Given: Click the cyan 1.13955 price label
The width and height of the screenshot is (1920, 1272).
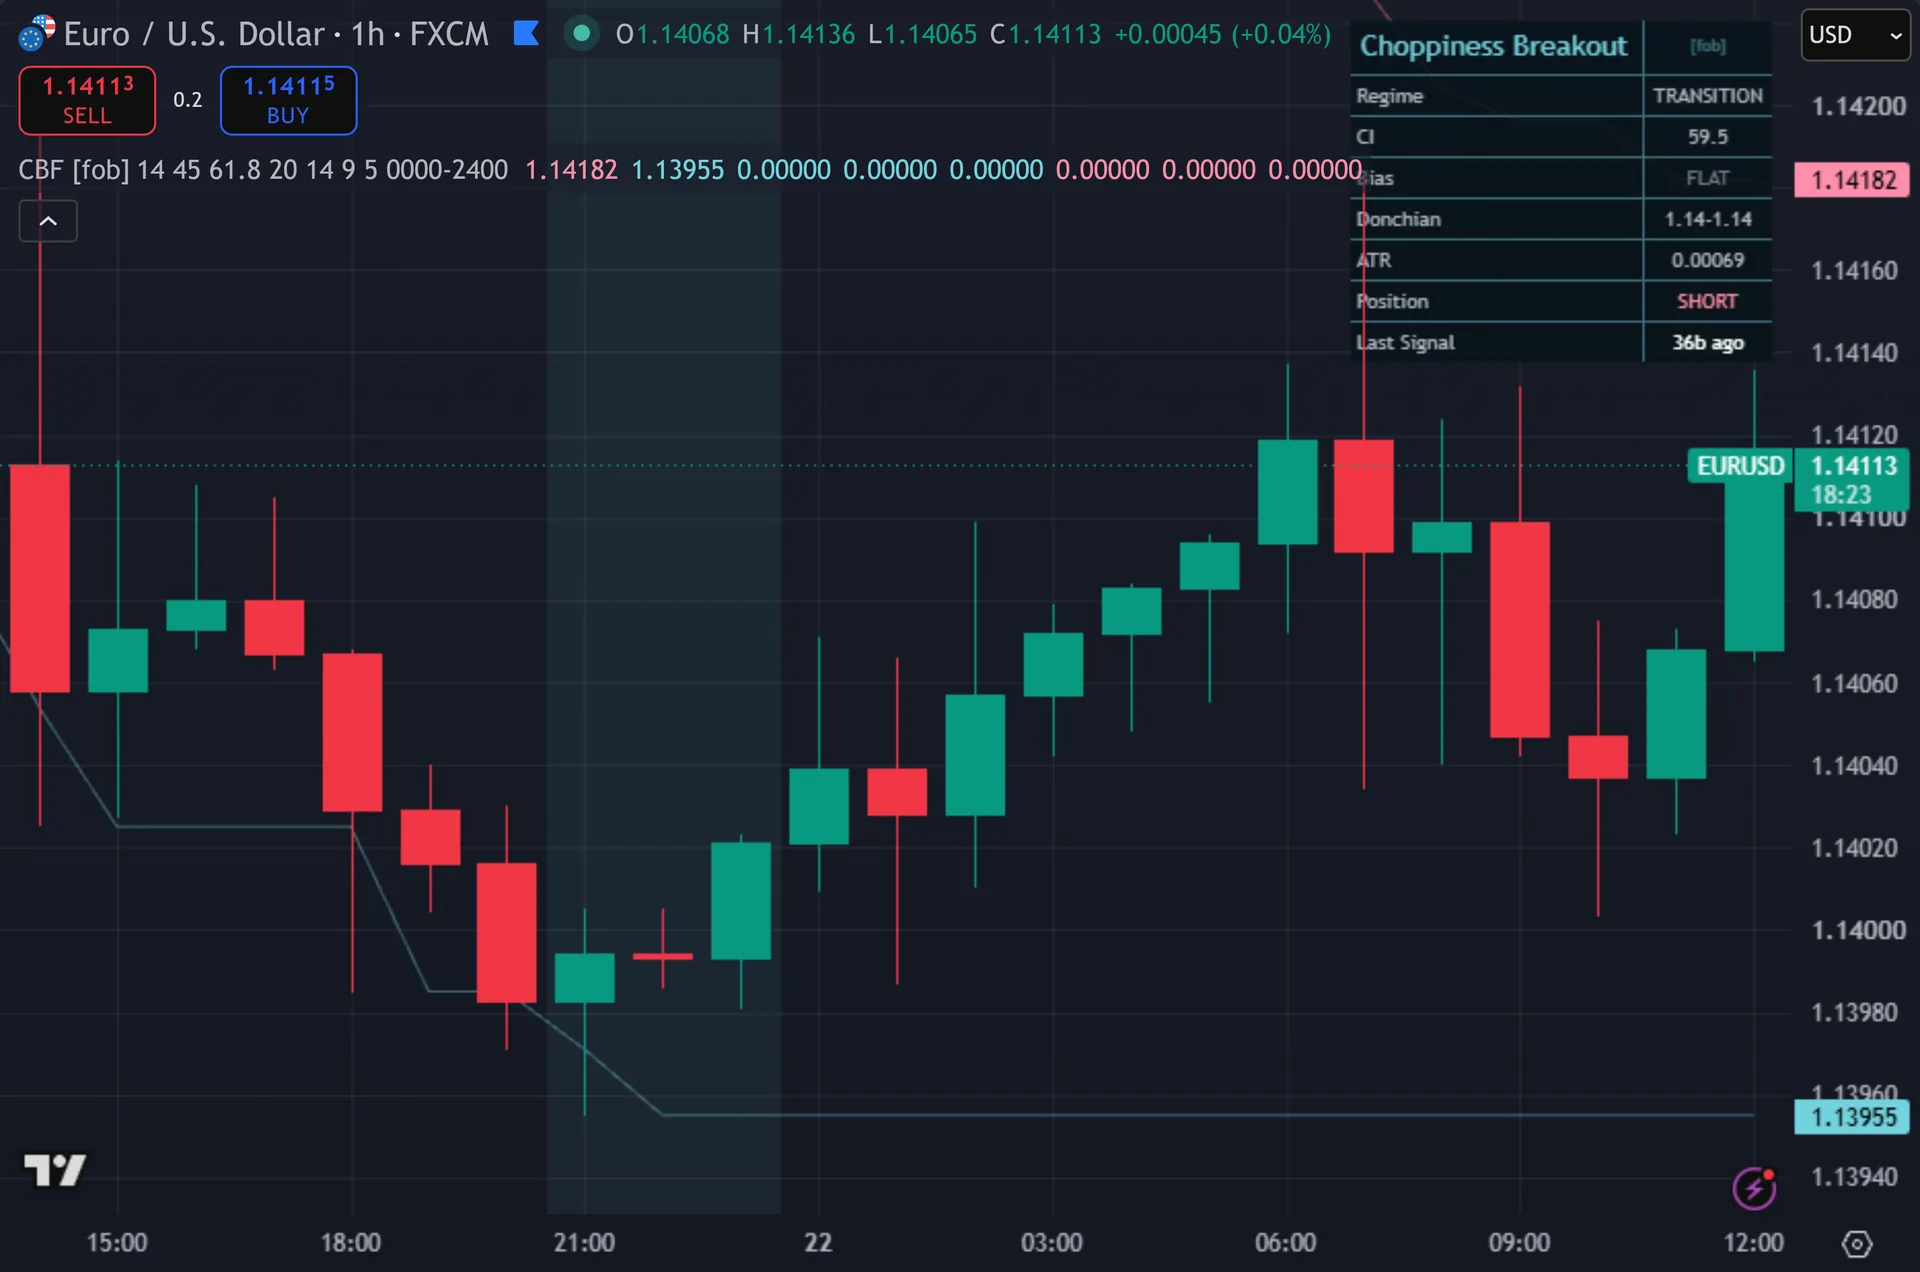Looking at the screenshot, I should tap(1852, 1117).
